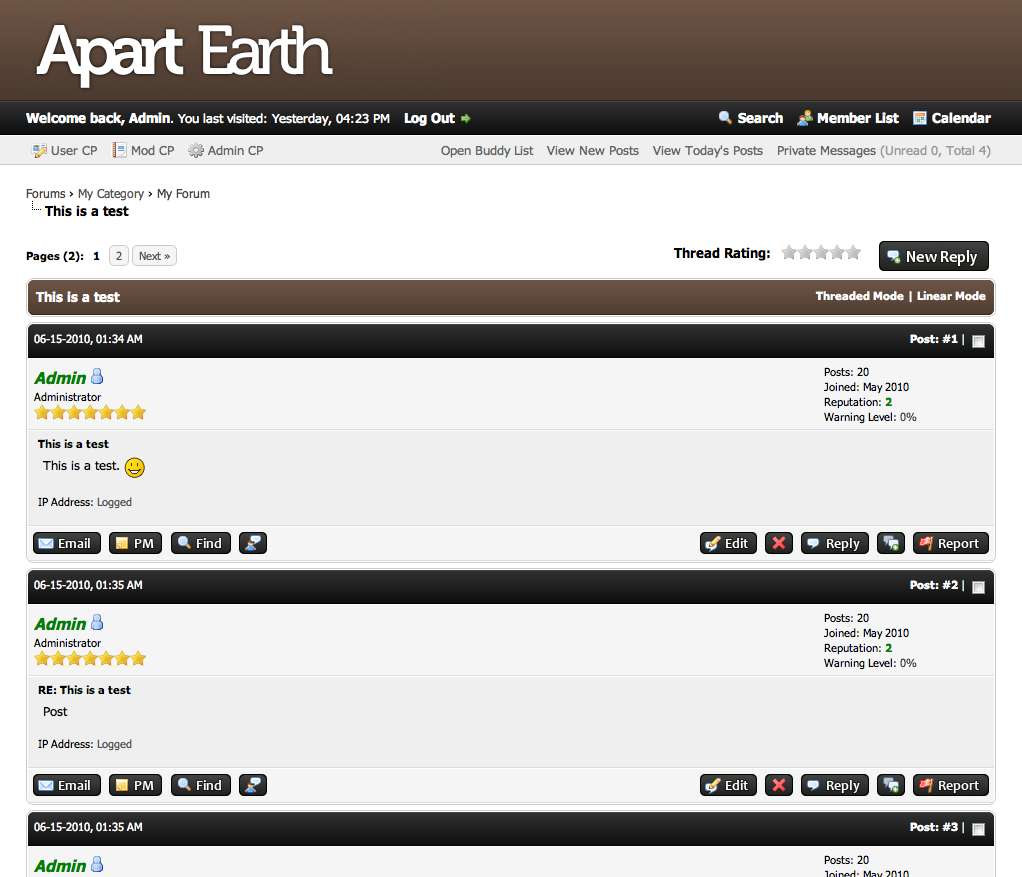Rate the thread five stars
Screen dimensions: 1022x877
853,253
